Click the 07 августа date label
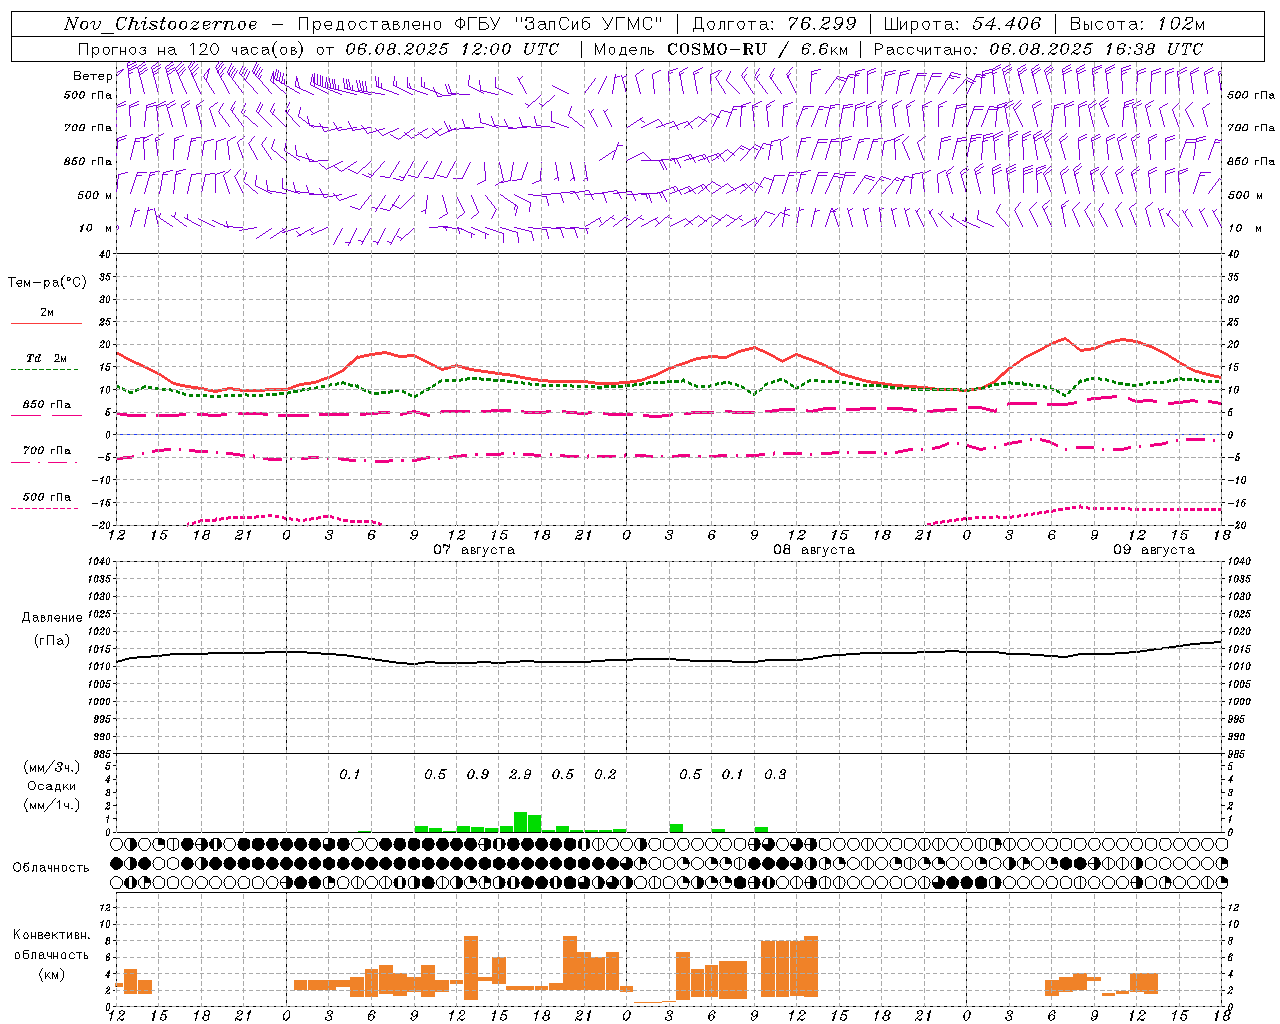This screenshot has height=1024, width=1280. (x=474, y=550)
